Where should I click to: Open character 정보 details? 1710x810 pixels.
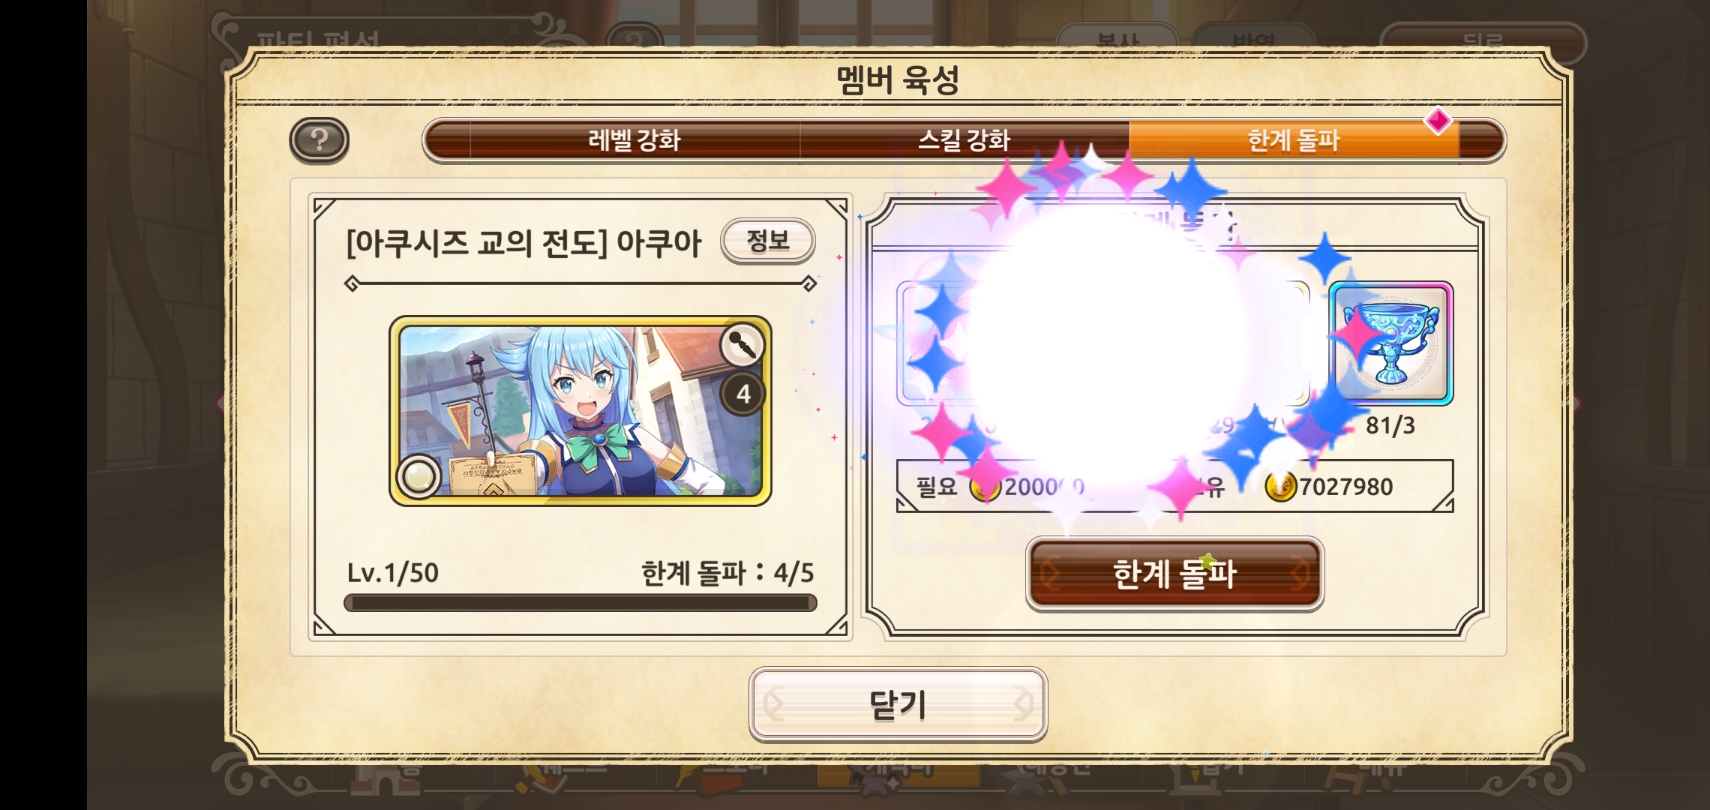768,241
